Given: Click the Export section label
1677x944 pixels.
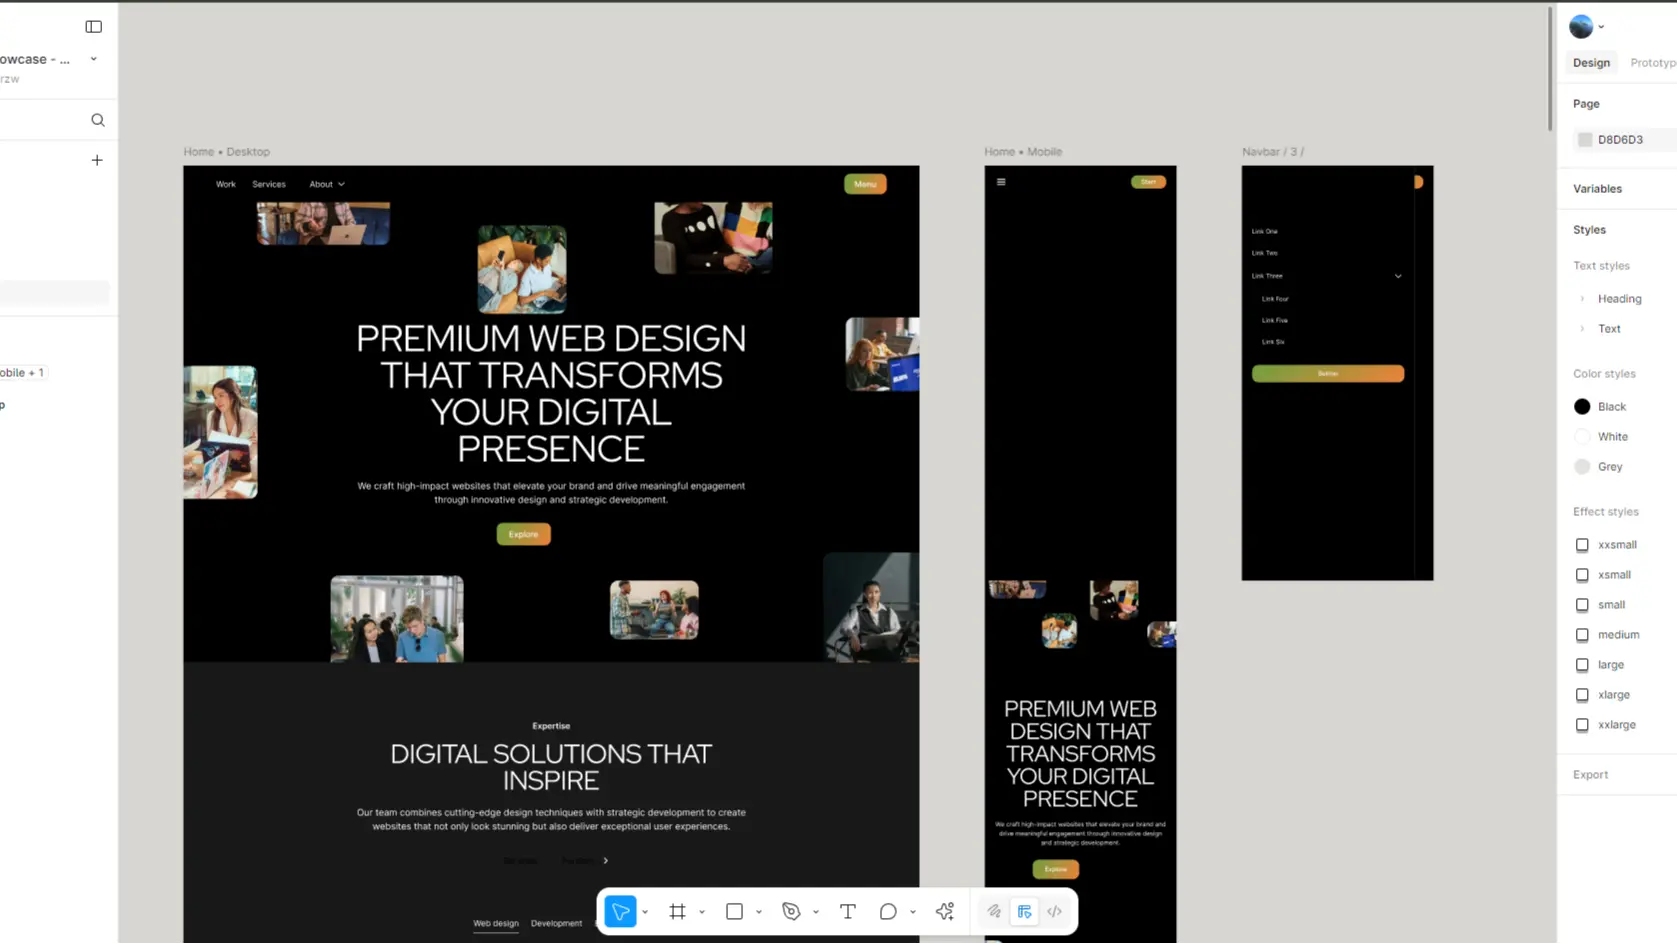Looking at the screenshot, I should pos(1590,774).
